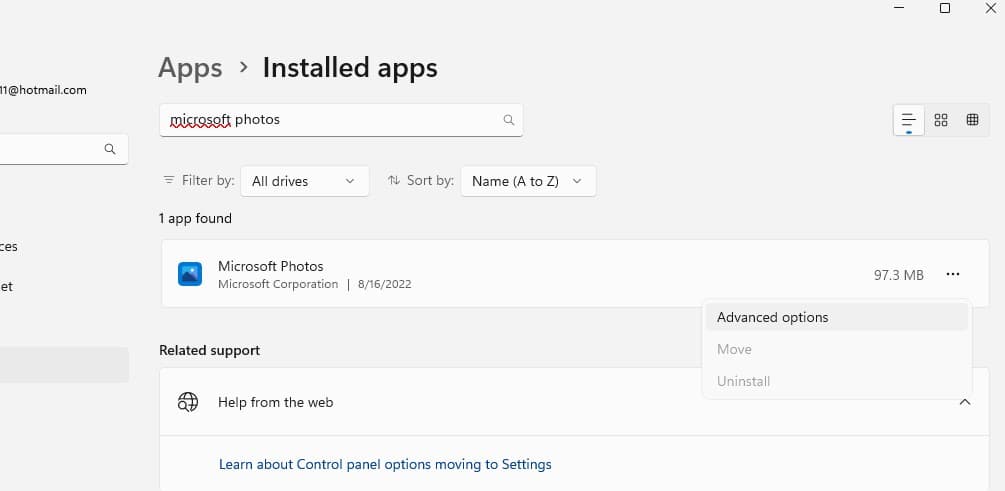The width and height of the screenshot is (1005, 491).
Task: Open the Sort by Name (A to Z) dropdown
Action: [x=528, y=181]
